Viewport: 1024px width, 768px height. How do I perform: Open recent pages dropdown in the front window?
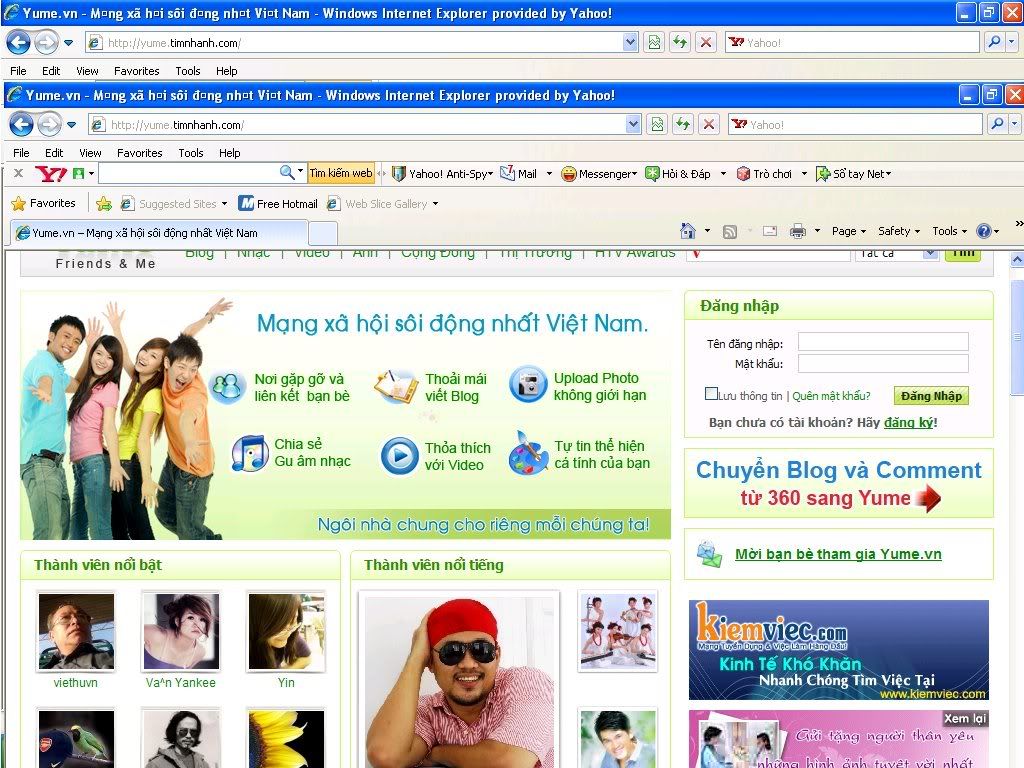click(72, 124)
